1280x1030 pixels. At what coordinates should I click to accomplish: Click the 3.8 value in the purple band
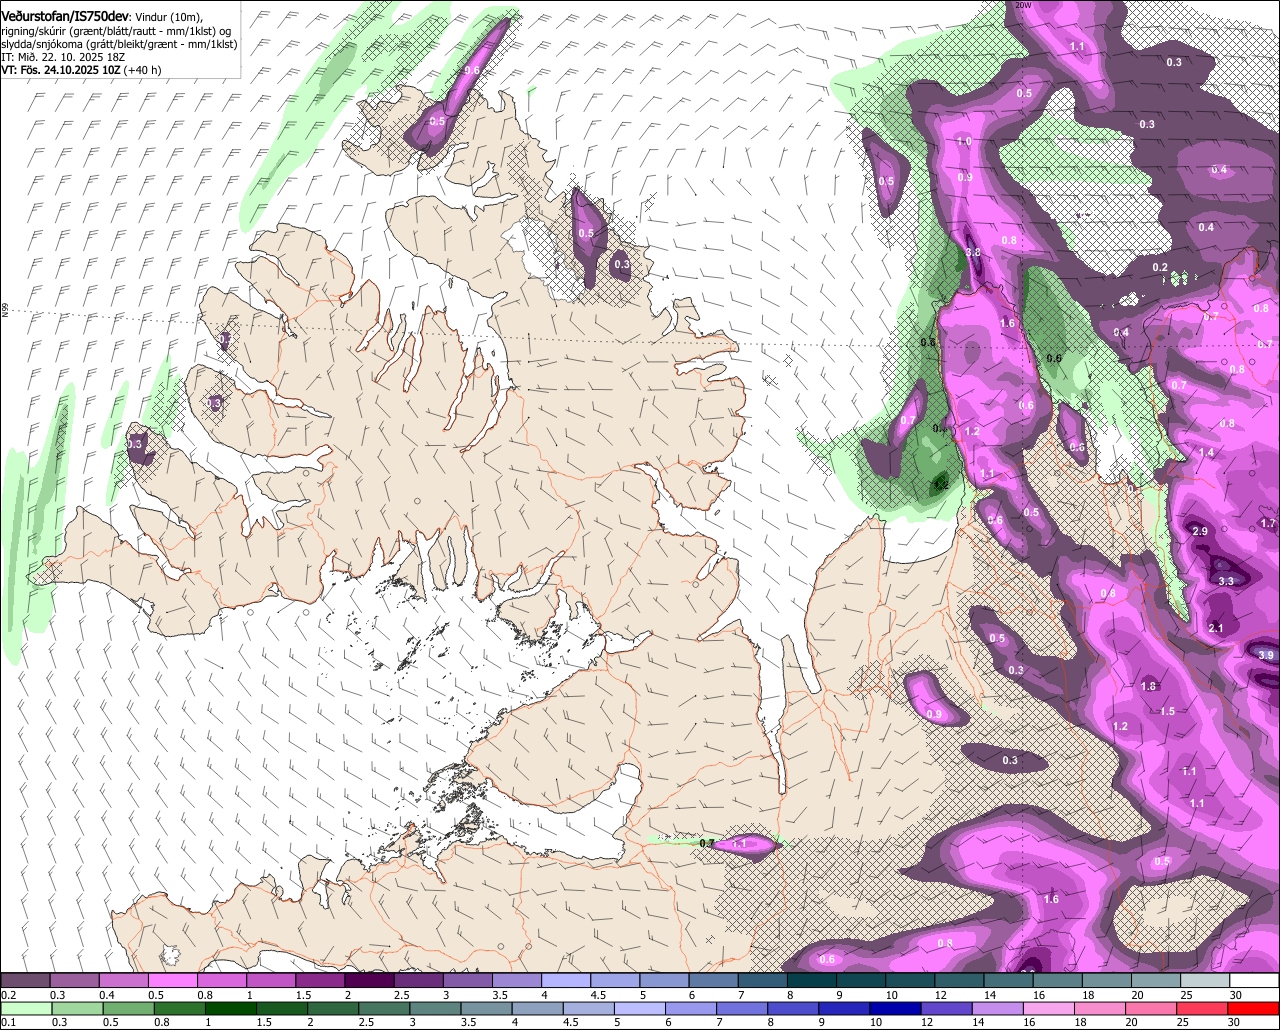point(972,253)
